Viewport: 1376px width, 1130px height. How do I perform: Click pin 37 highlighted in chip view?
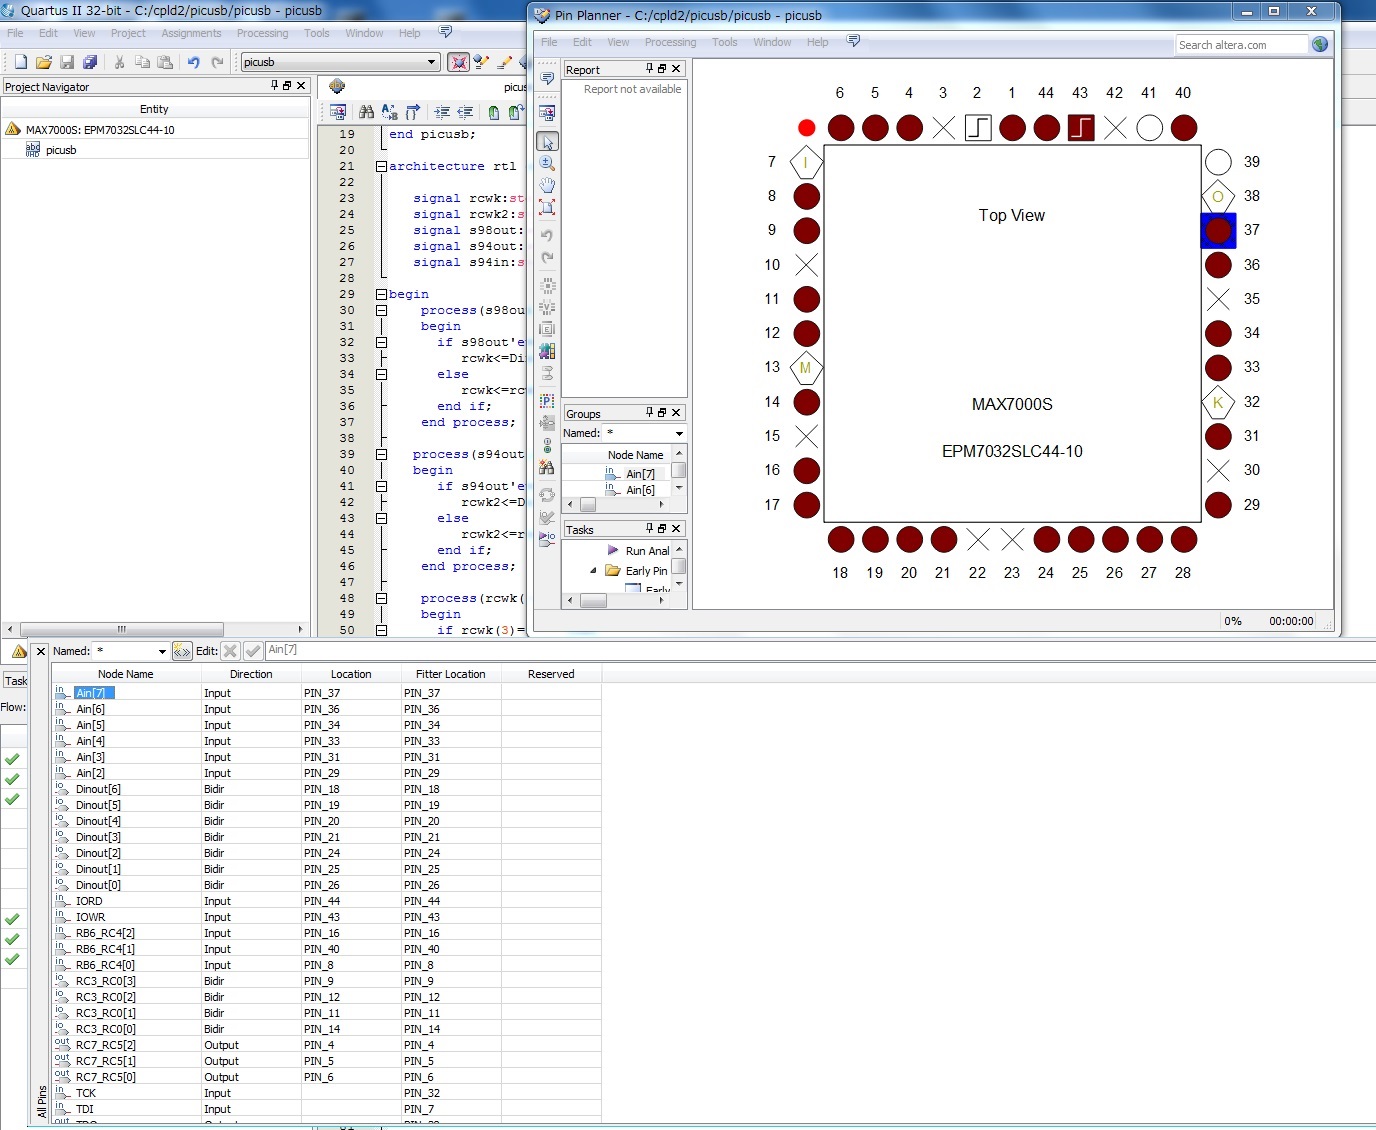[1218, 230]
